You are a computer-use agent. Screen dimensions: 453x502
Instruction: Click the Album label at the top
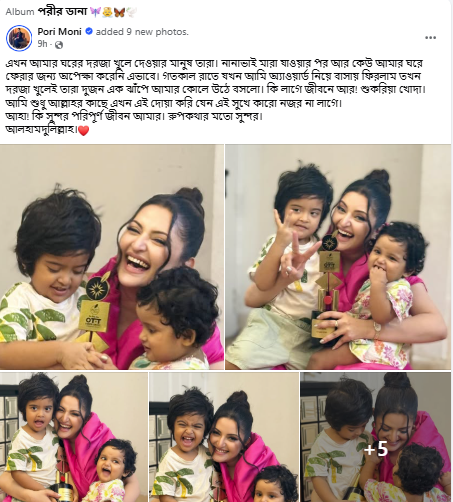pyautogui.click(x=20, y=12)
